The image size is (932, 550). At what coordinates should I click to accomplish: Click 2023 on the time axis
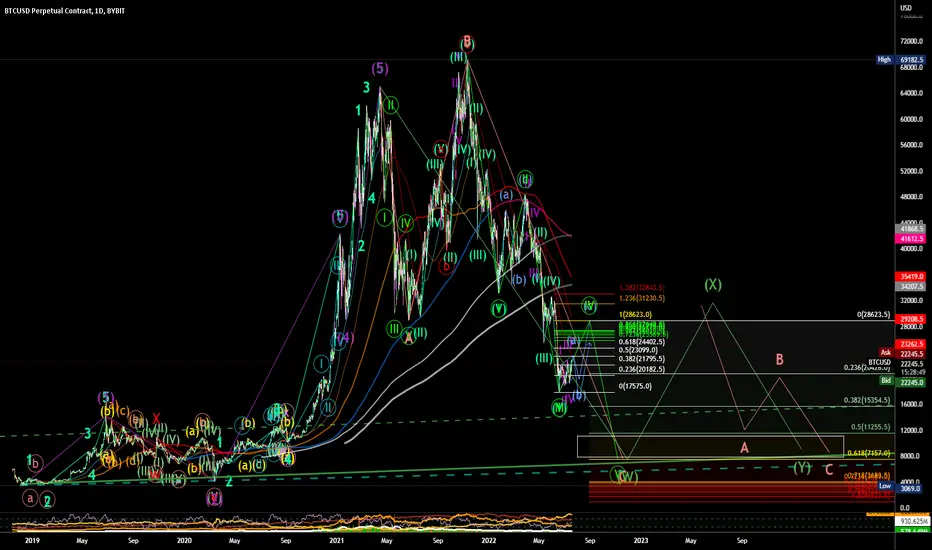pos(641,540)
